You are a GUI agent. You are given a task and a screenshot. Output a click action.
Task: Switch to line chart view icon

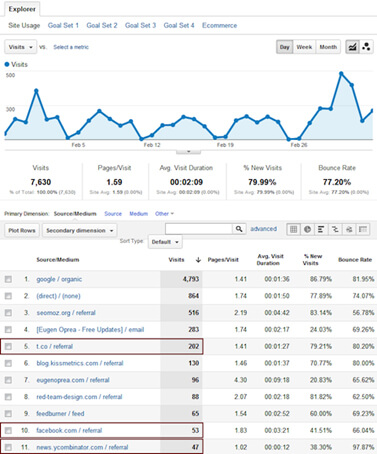tap(352, 47)
